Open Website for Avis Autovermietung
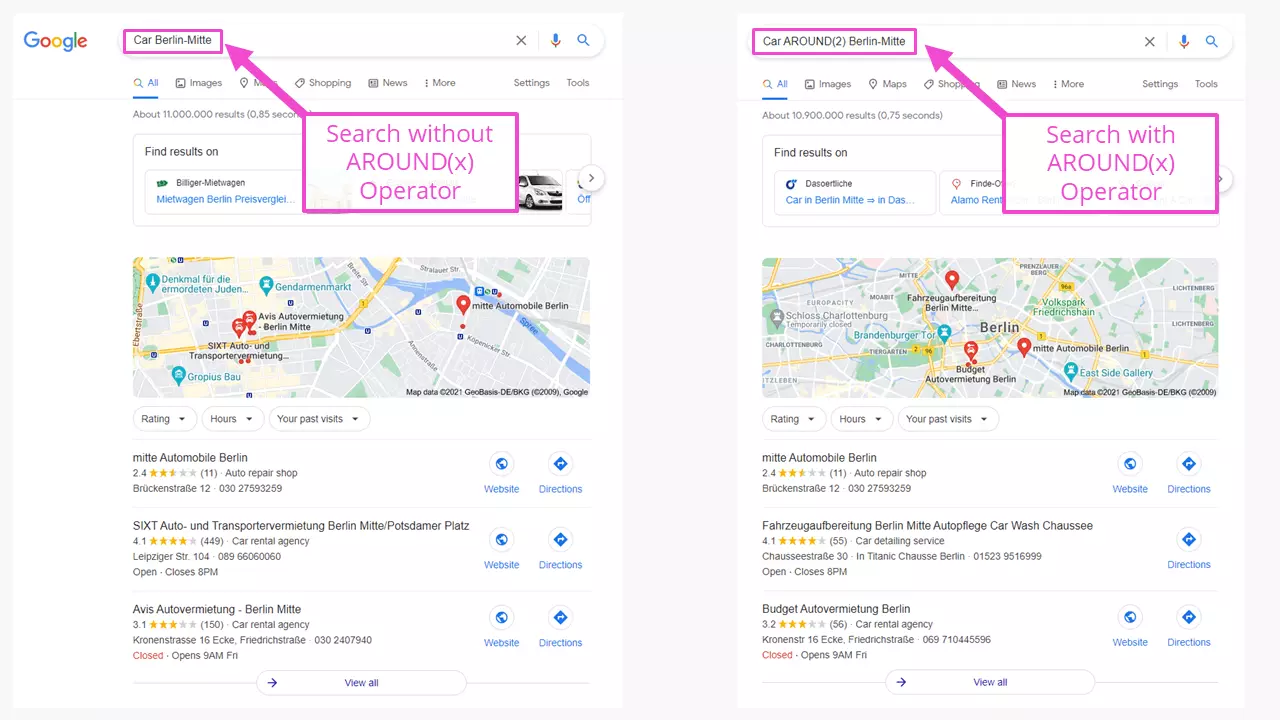This screenshot has height=720, width=1280. [x=502, y=626]
